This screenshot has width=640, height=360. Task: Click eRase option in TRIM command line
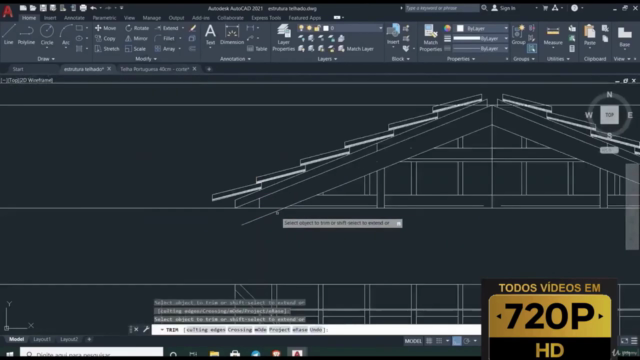pos(300,329)
